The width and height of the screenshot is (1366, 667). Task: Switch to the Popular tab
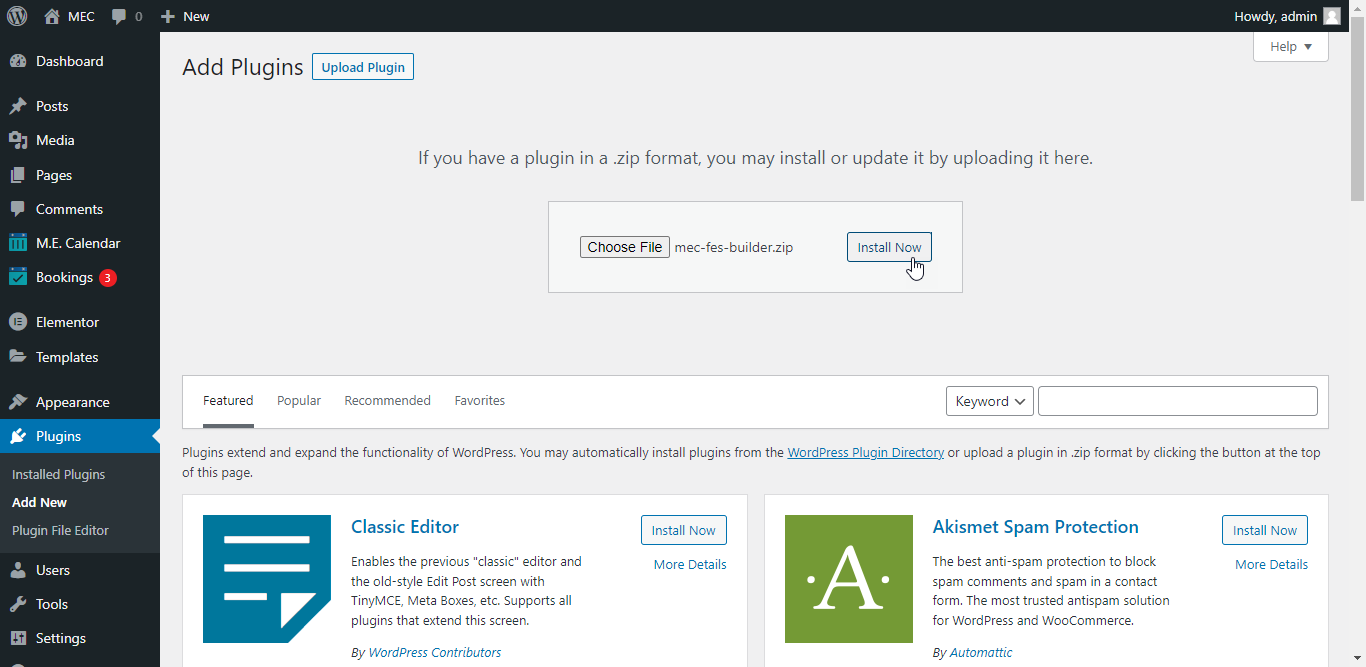point(299,401)
